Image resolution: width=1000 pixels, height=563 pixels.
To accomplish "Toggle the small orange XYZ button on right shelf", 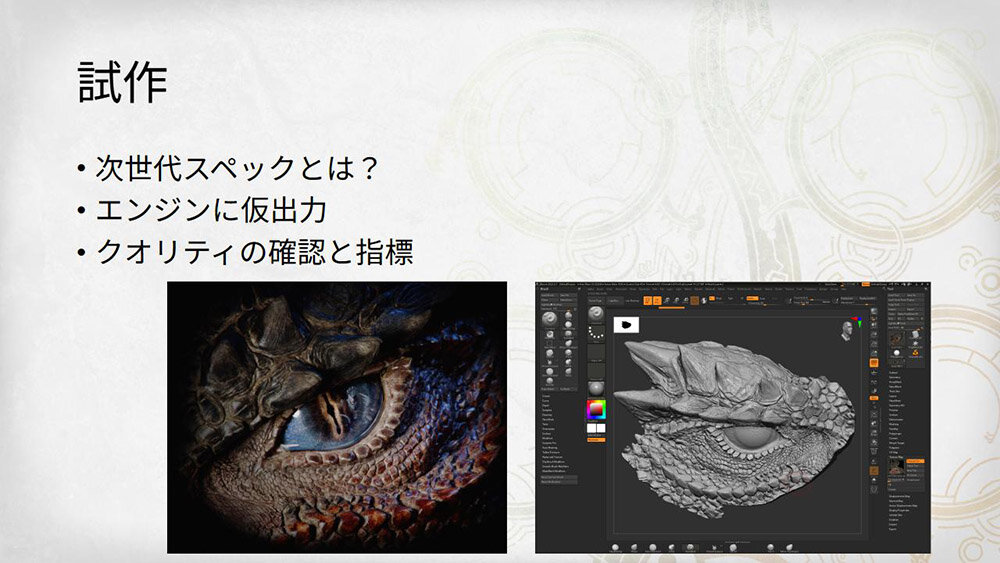I will pyautogui.click(x=874, y=398).
